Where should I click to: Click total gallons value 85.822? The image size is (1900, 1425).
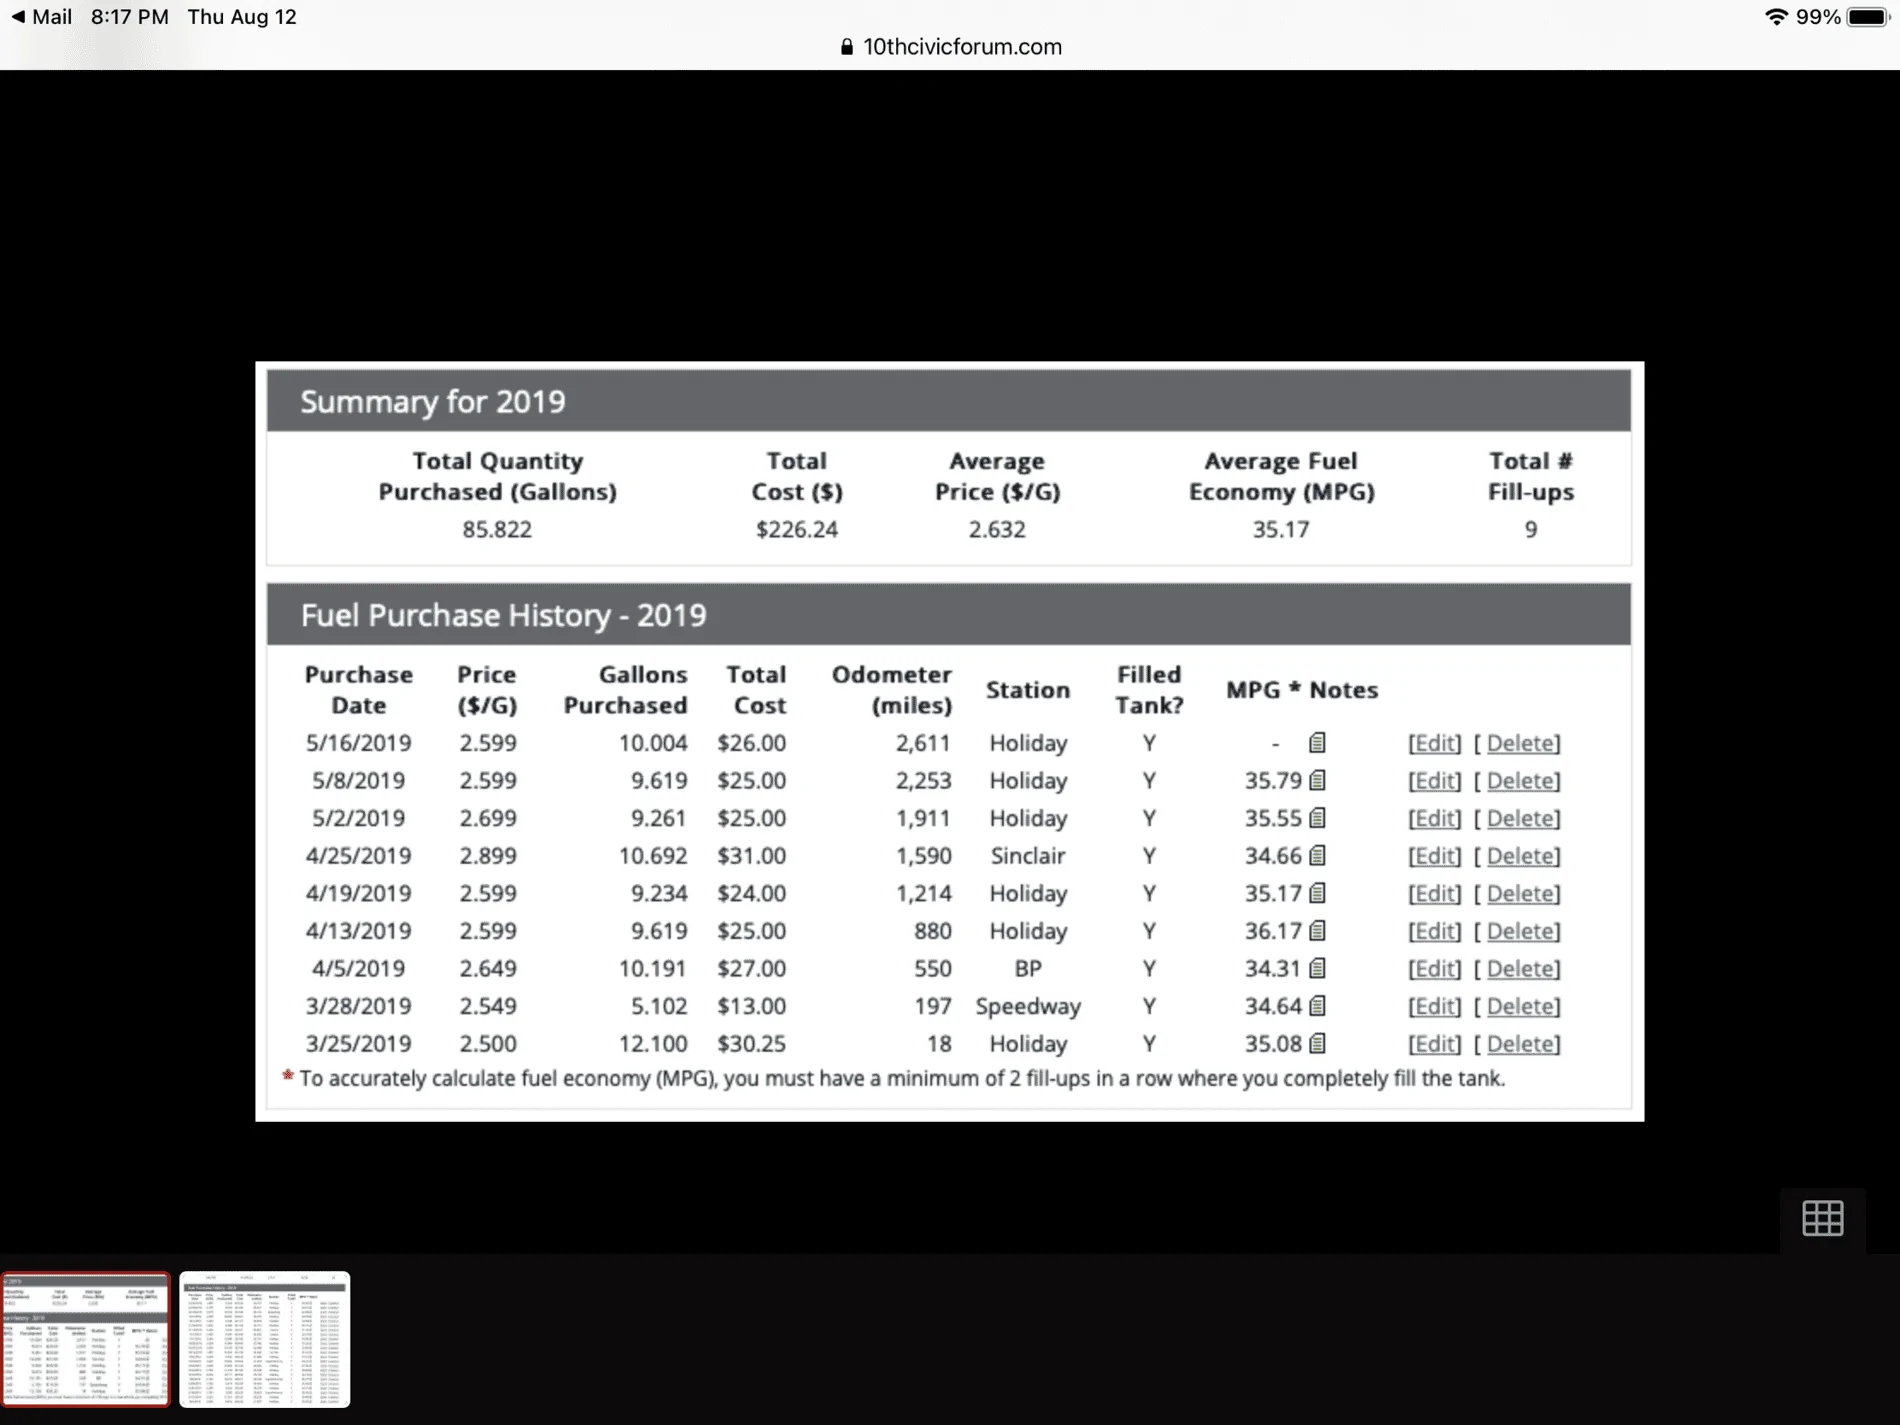tap(497, 529)
